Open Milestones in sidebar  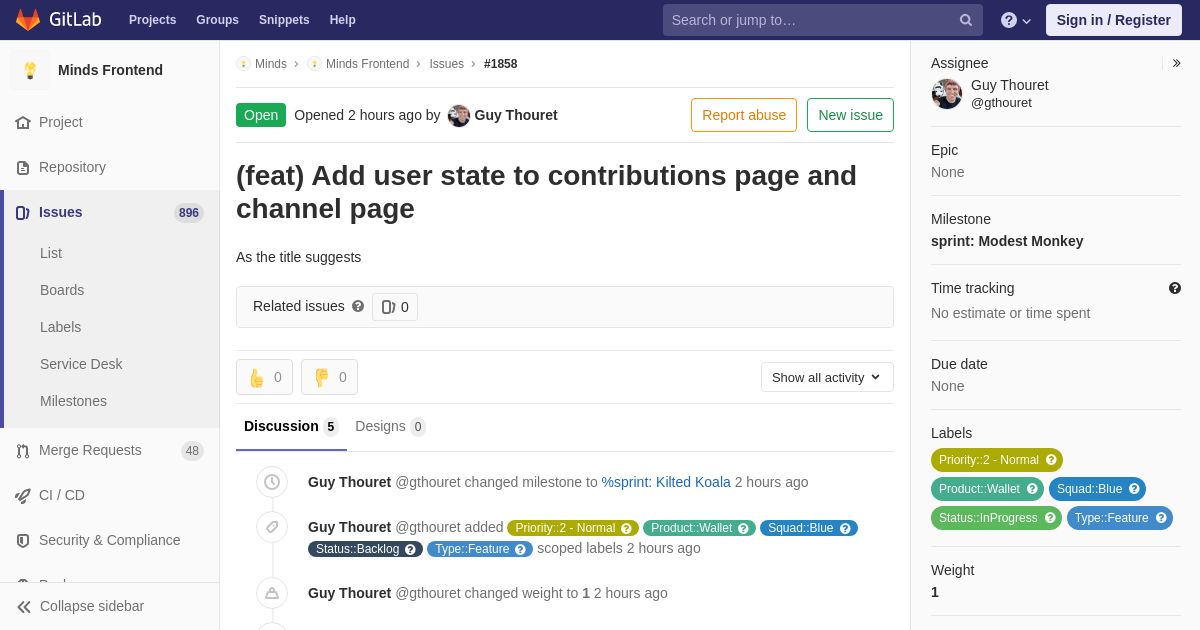click(x=73, y=401)
